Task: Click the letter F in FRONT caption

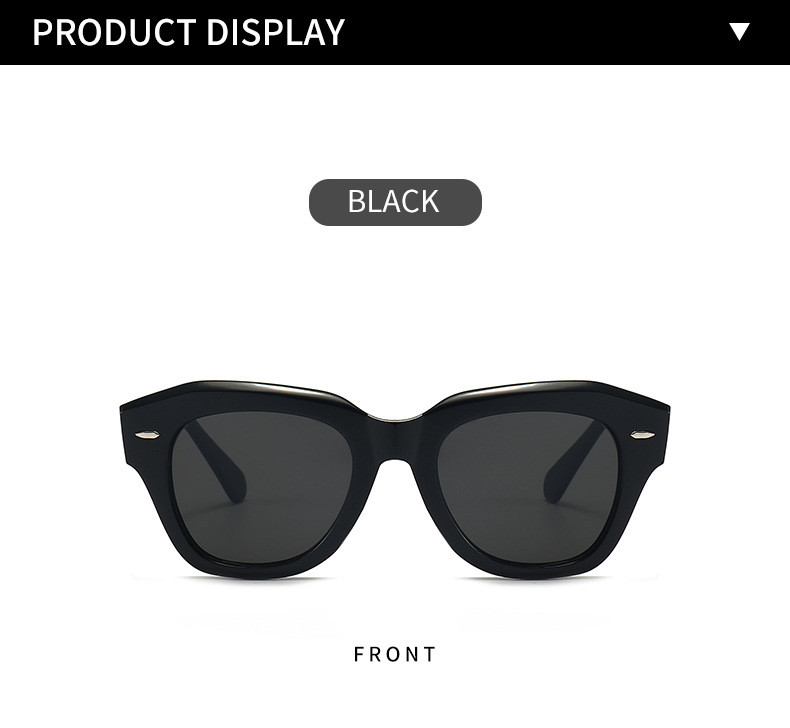Action: (x=359, y=654)
